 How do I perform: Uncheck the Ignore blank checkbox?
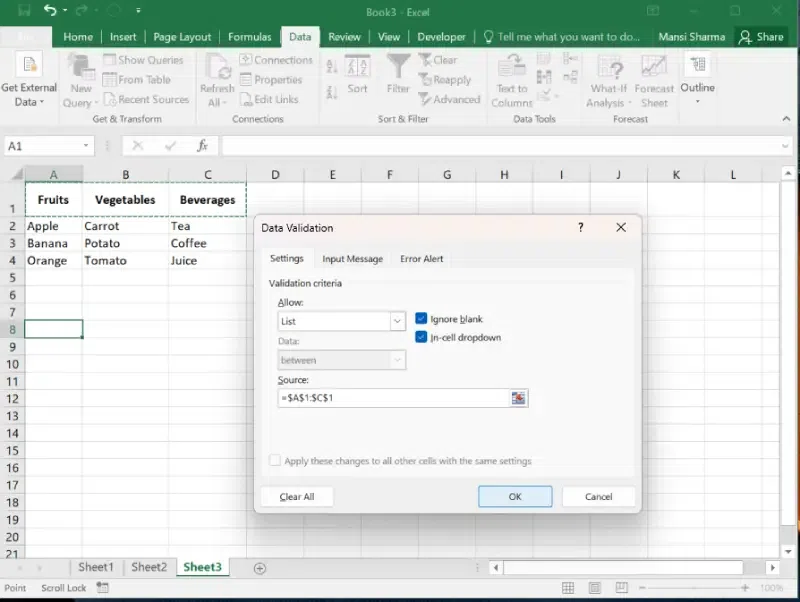(x=421, y=319)
